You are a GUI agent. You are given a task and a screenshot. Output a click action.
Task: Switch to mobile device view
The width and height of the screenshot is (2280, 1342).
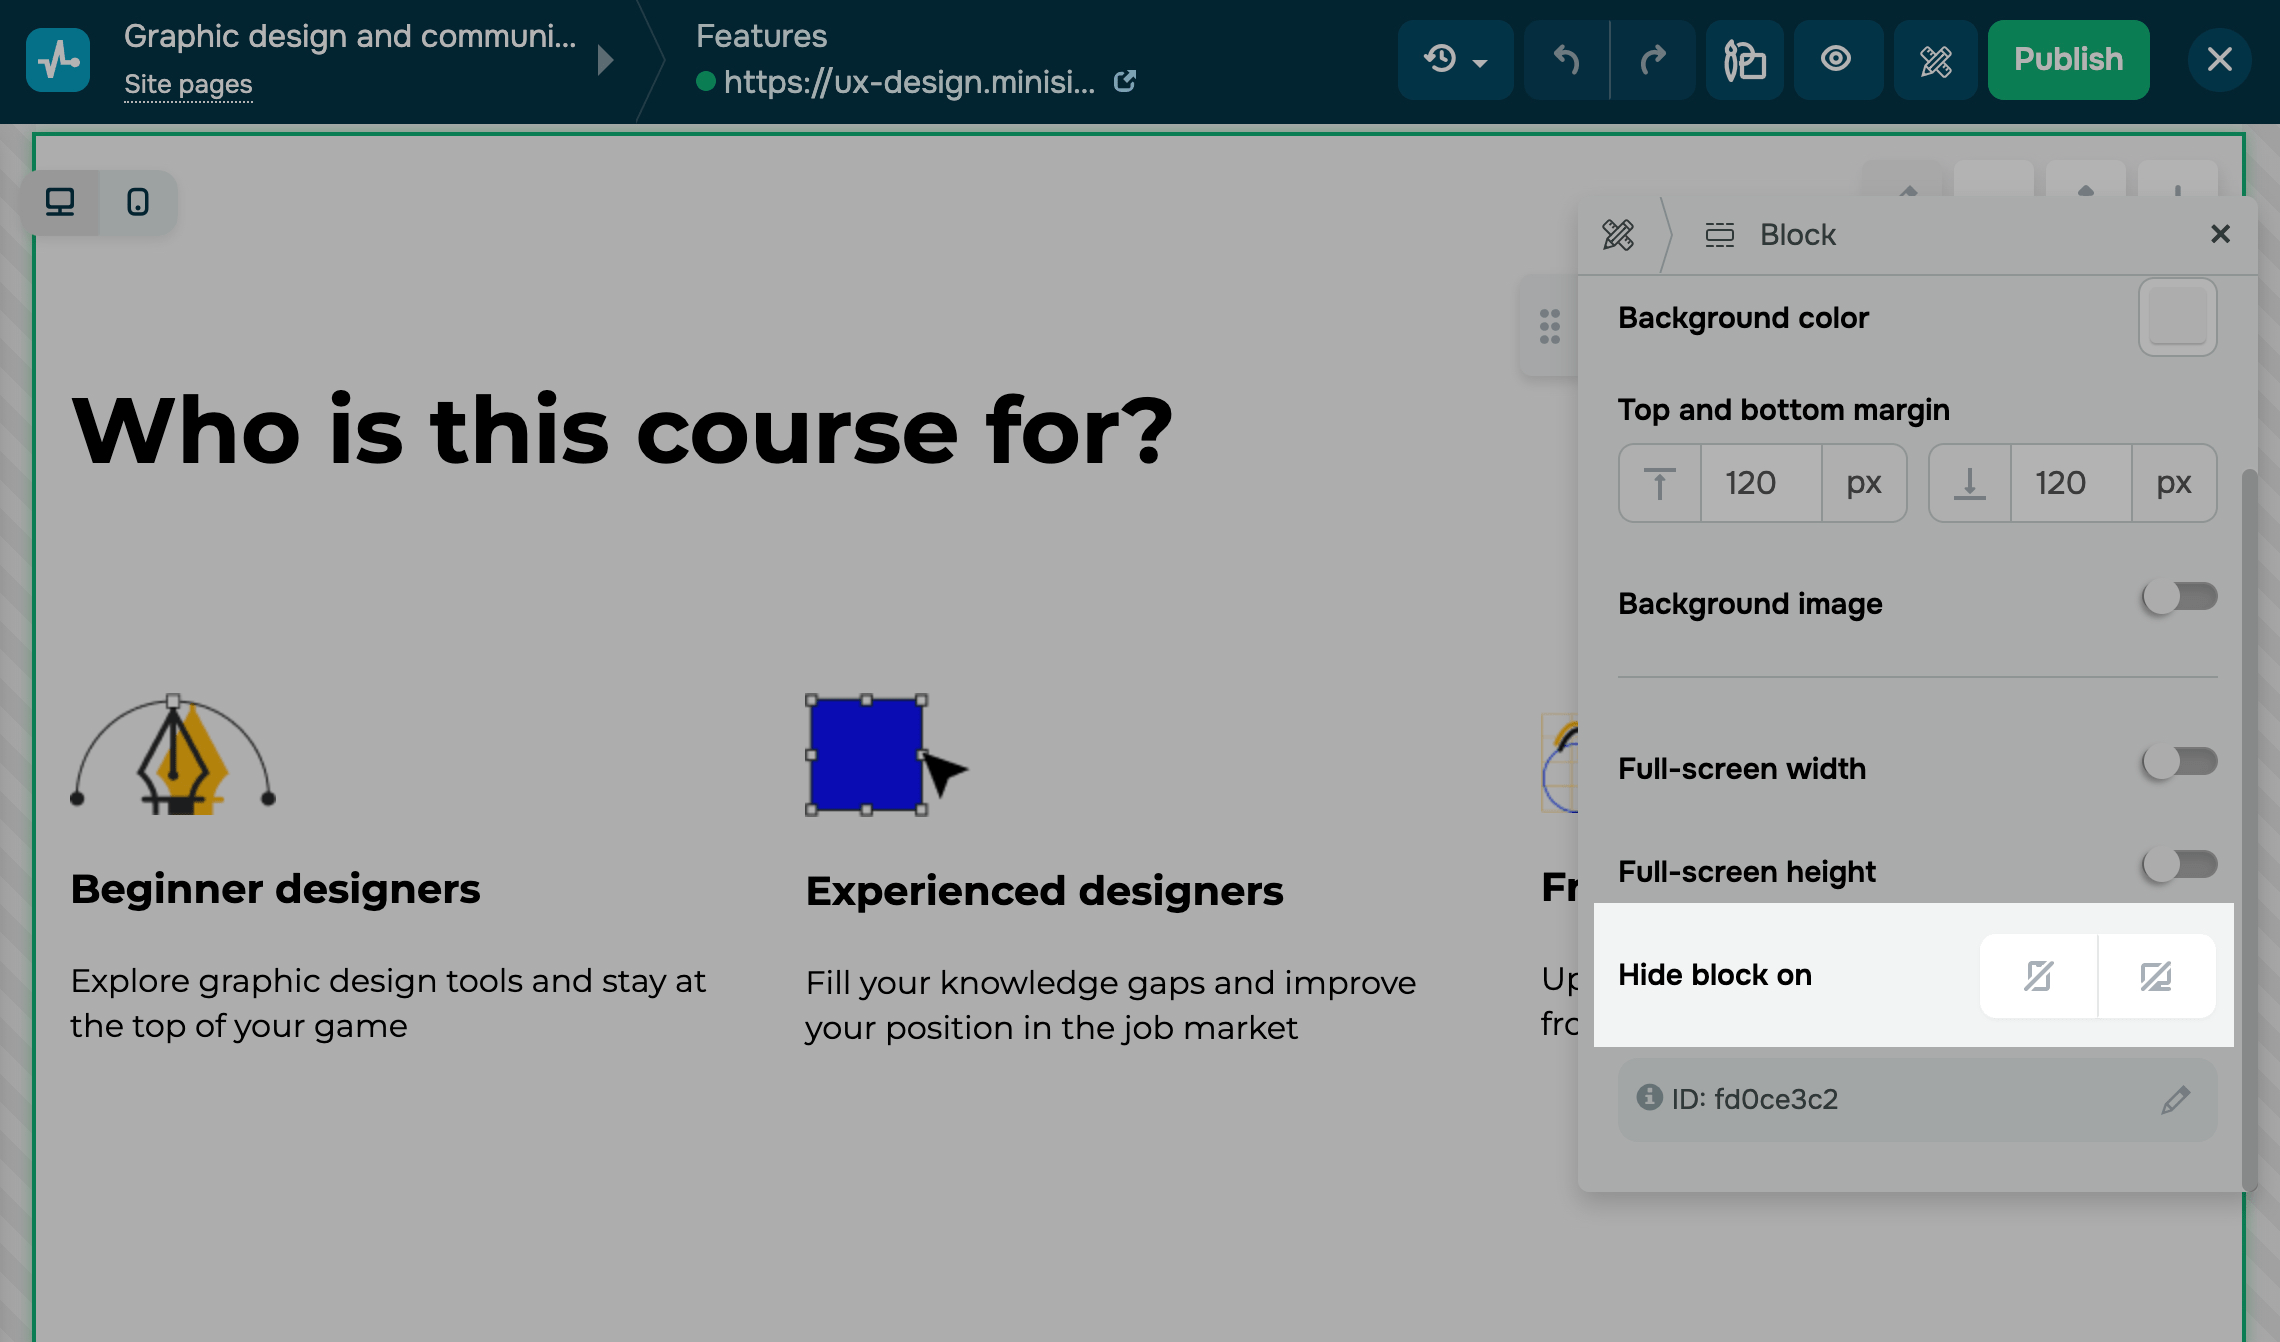tap(138, 203)
